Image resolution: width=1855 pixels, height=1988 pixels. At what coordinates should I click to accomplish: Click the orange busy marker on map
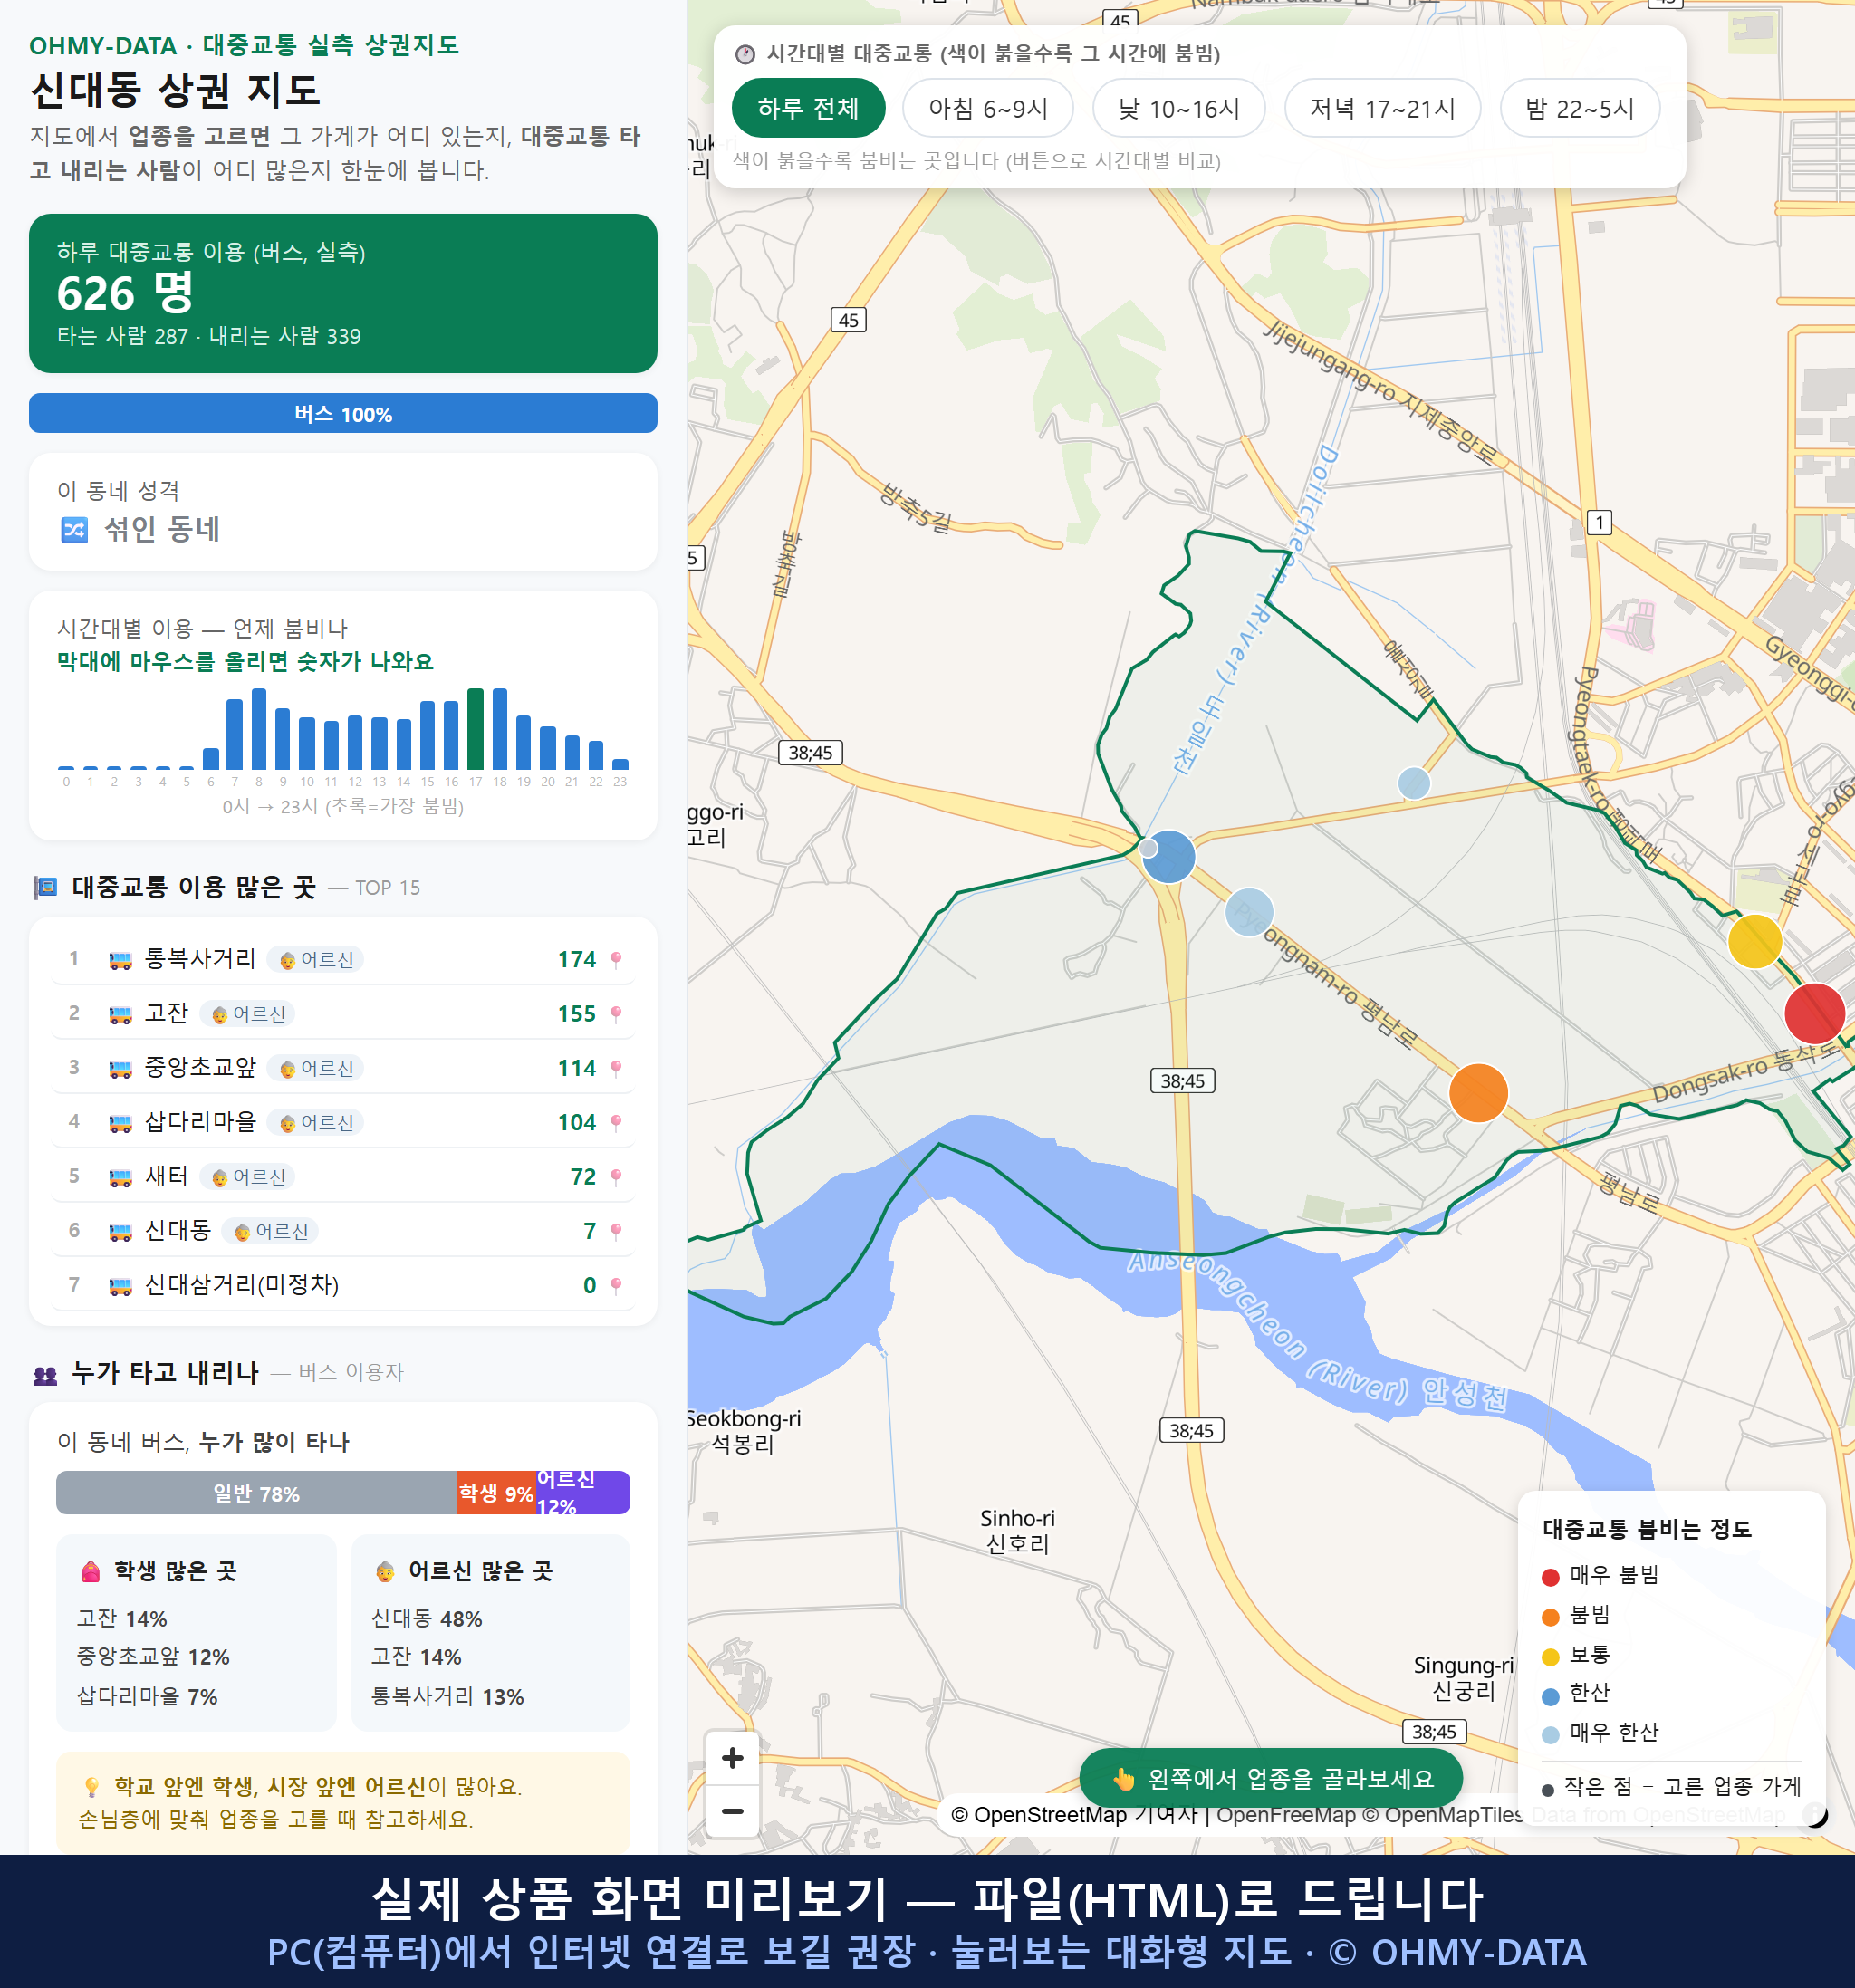point(1478,1092)
